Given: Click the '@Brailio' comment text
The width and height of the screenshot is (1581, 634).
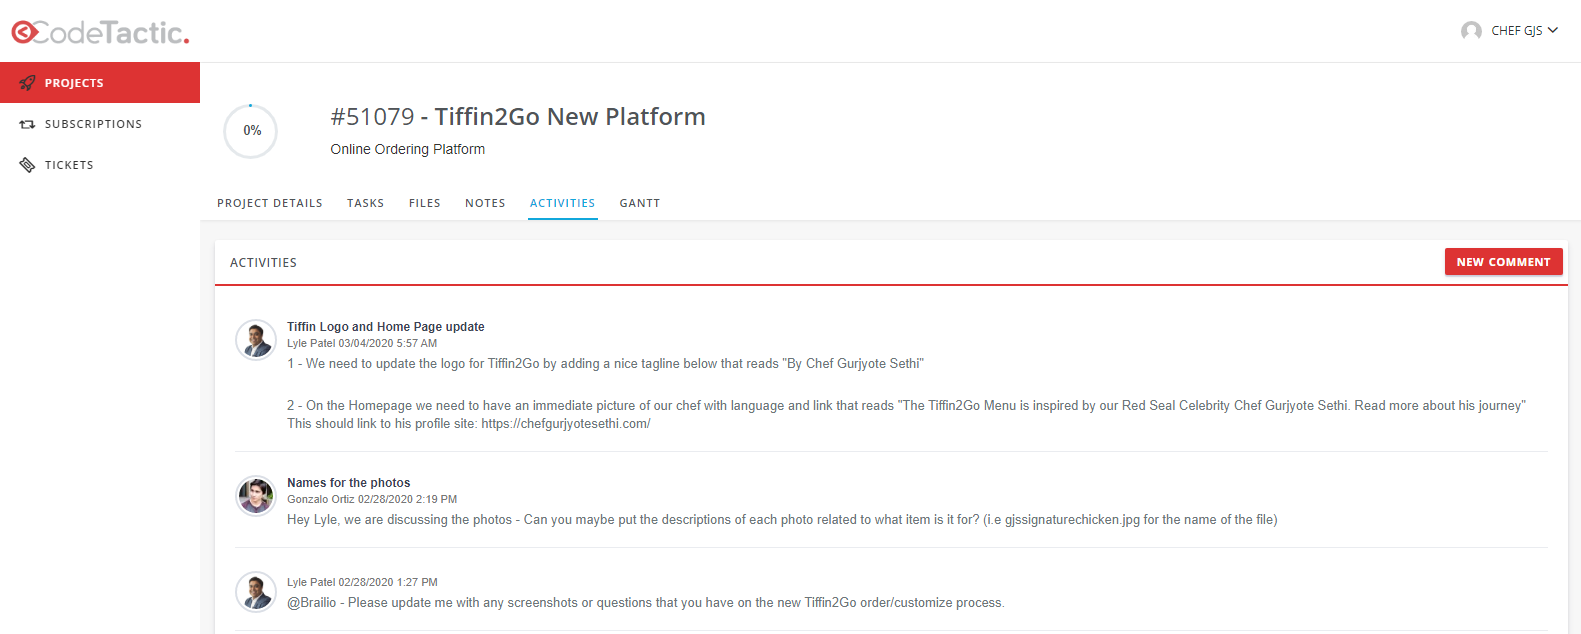Looking at the screenshot, I should (x=646, y=603).
